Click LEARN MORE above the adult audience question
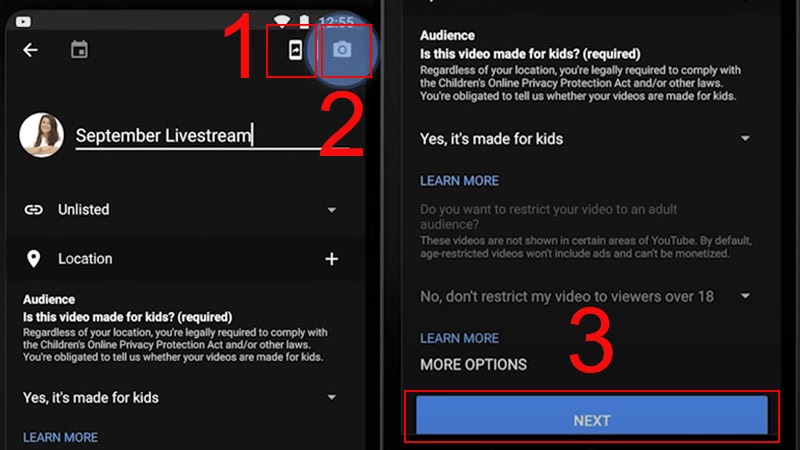 click(x=459, y=181)
